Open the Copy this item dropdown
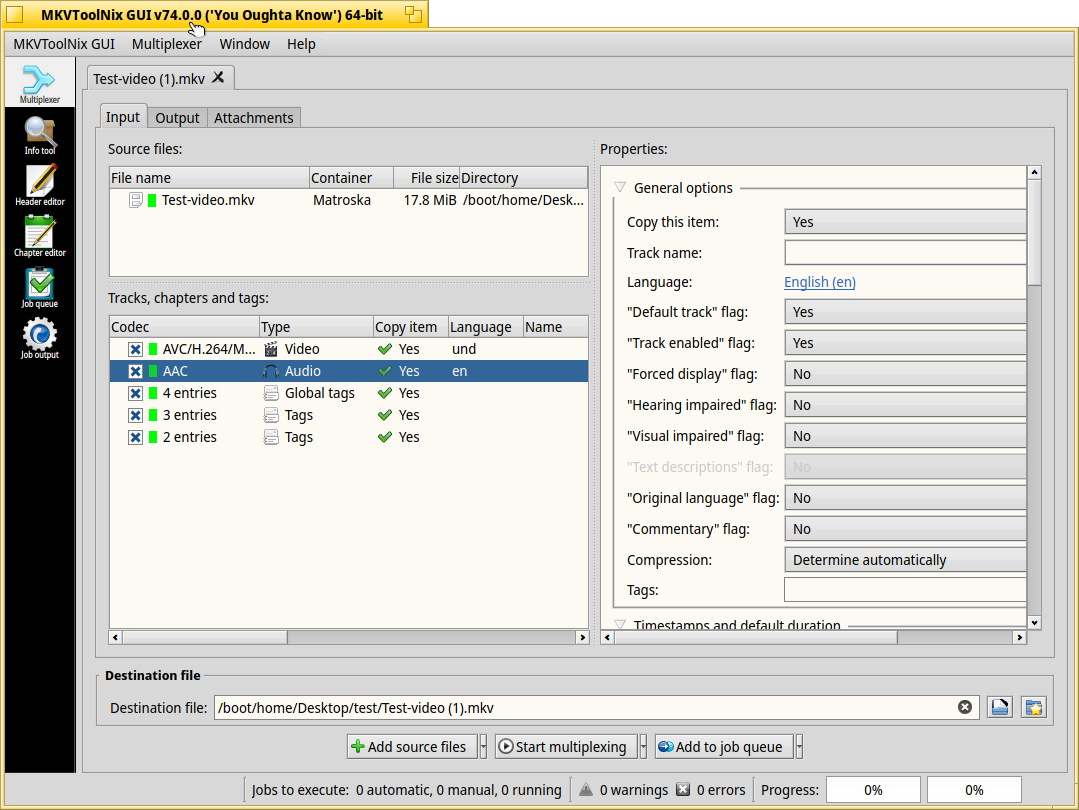The height and width of the screenshot is (810, 1079). 905,222
